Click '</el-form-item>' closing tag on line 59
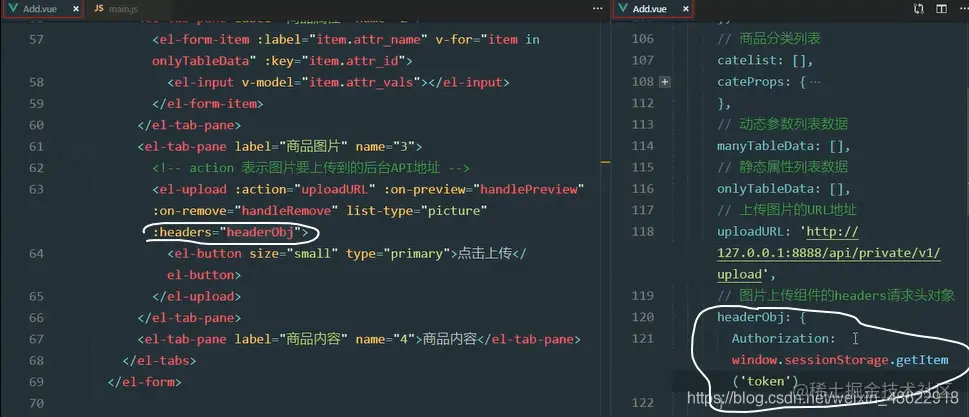Screen dimensions: 969x417 click(x=208, y=104)
